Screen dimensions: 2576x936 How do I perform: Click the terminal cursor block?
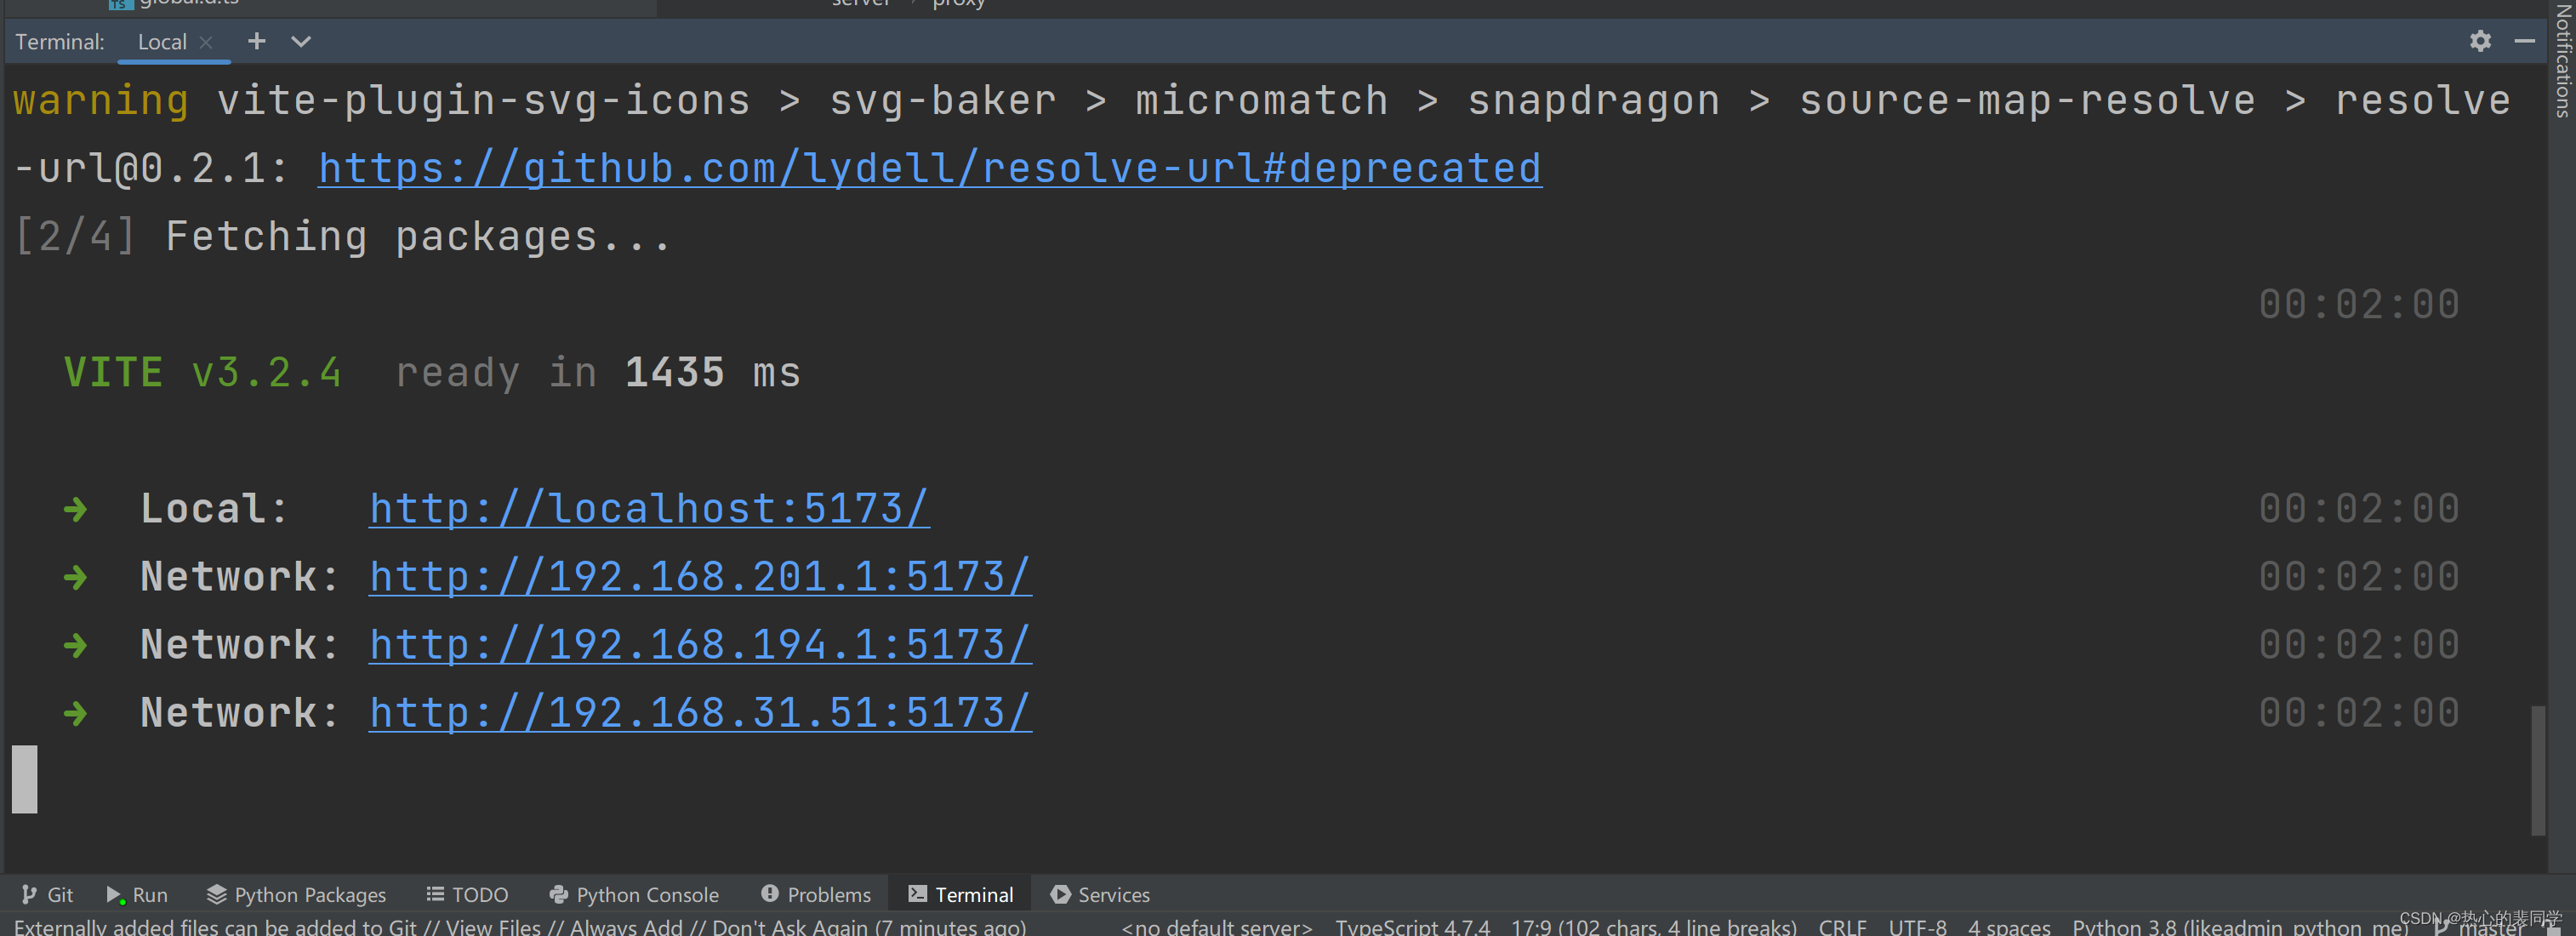pyautogui.click(x=25, y=779)
